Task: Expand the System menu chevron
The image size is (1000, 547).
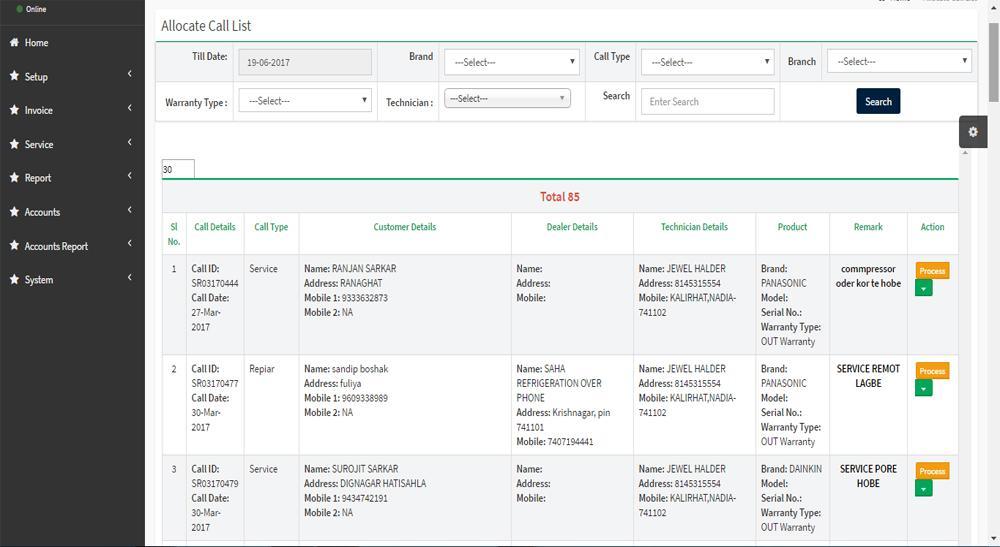Action: click(129, 277)
